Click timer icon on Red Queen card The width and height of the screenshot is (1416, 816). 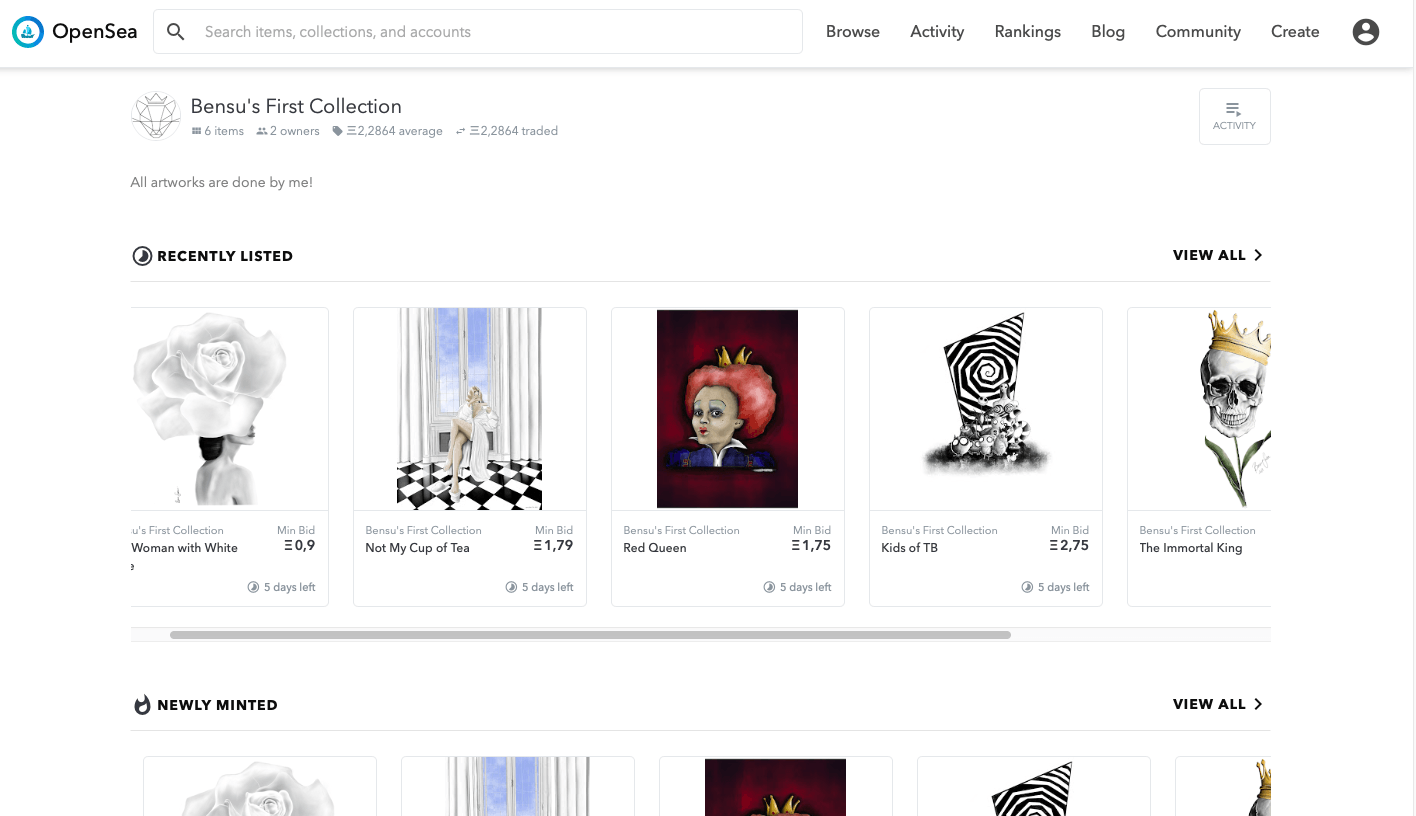pyautogui.click(x=769, y=587)
